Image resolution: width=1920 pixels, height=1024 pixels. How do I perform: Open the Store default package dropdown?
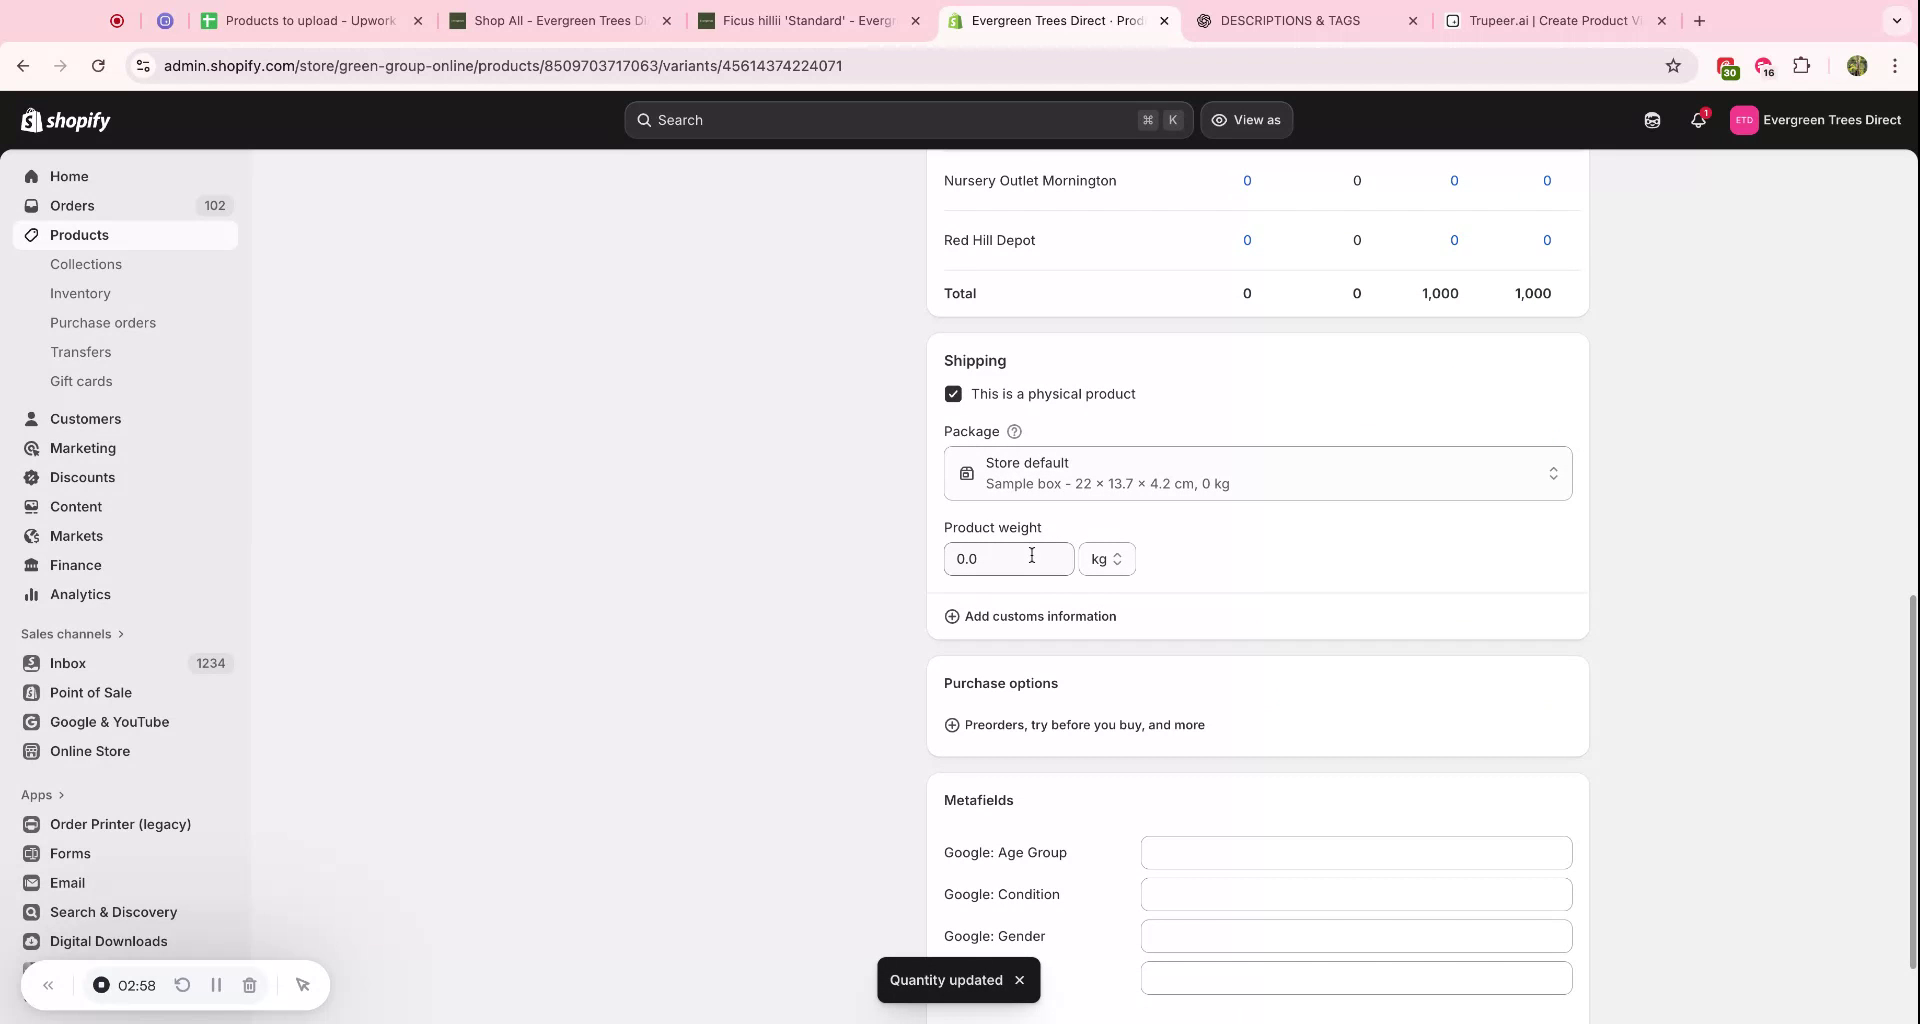point(1256,472)
